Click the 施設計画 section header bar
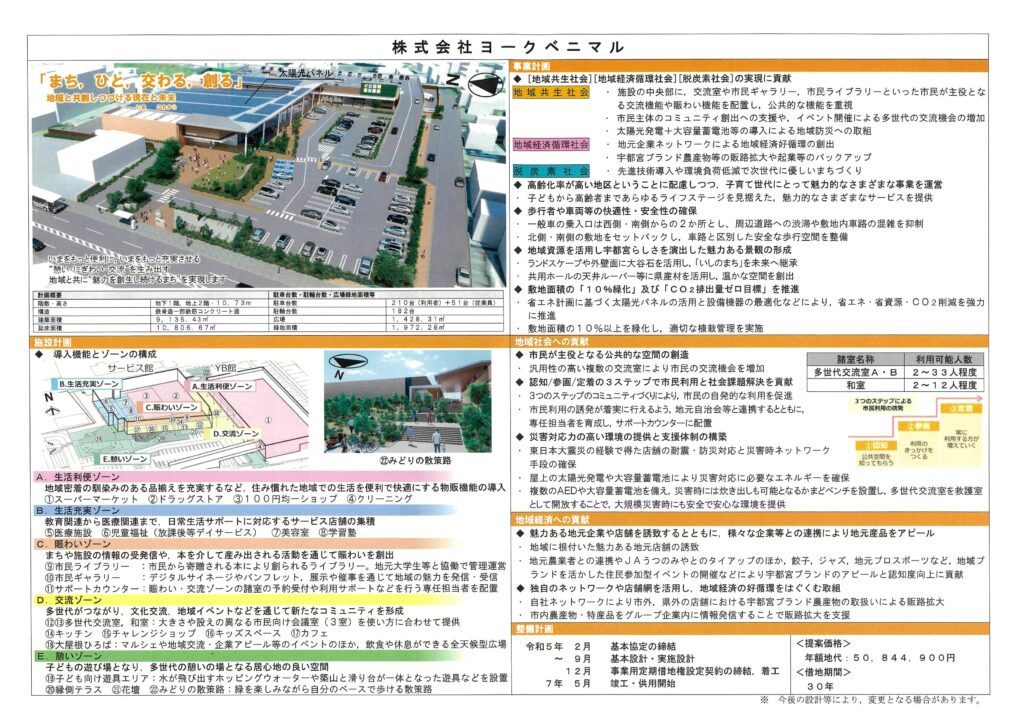Screen dimensions: 1024x724 click(270, 342)
